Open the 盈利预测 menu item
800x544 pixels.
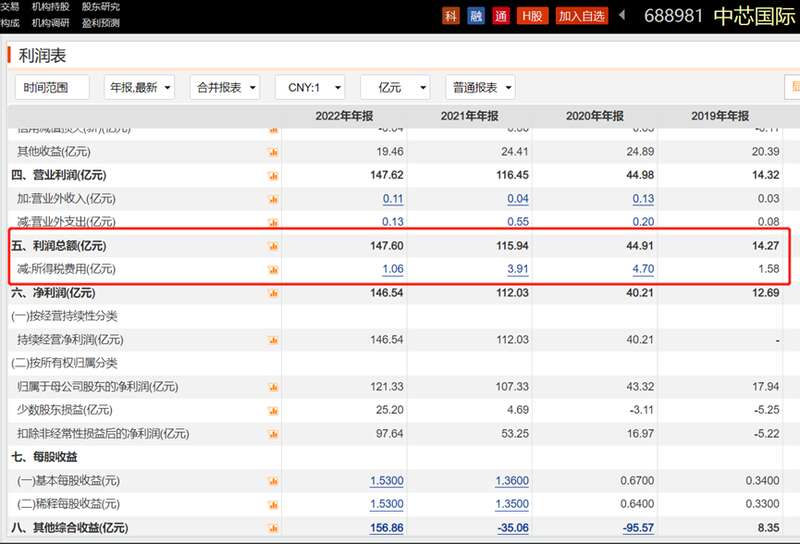[101, 23]
